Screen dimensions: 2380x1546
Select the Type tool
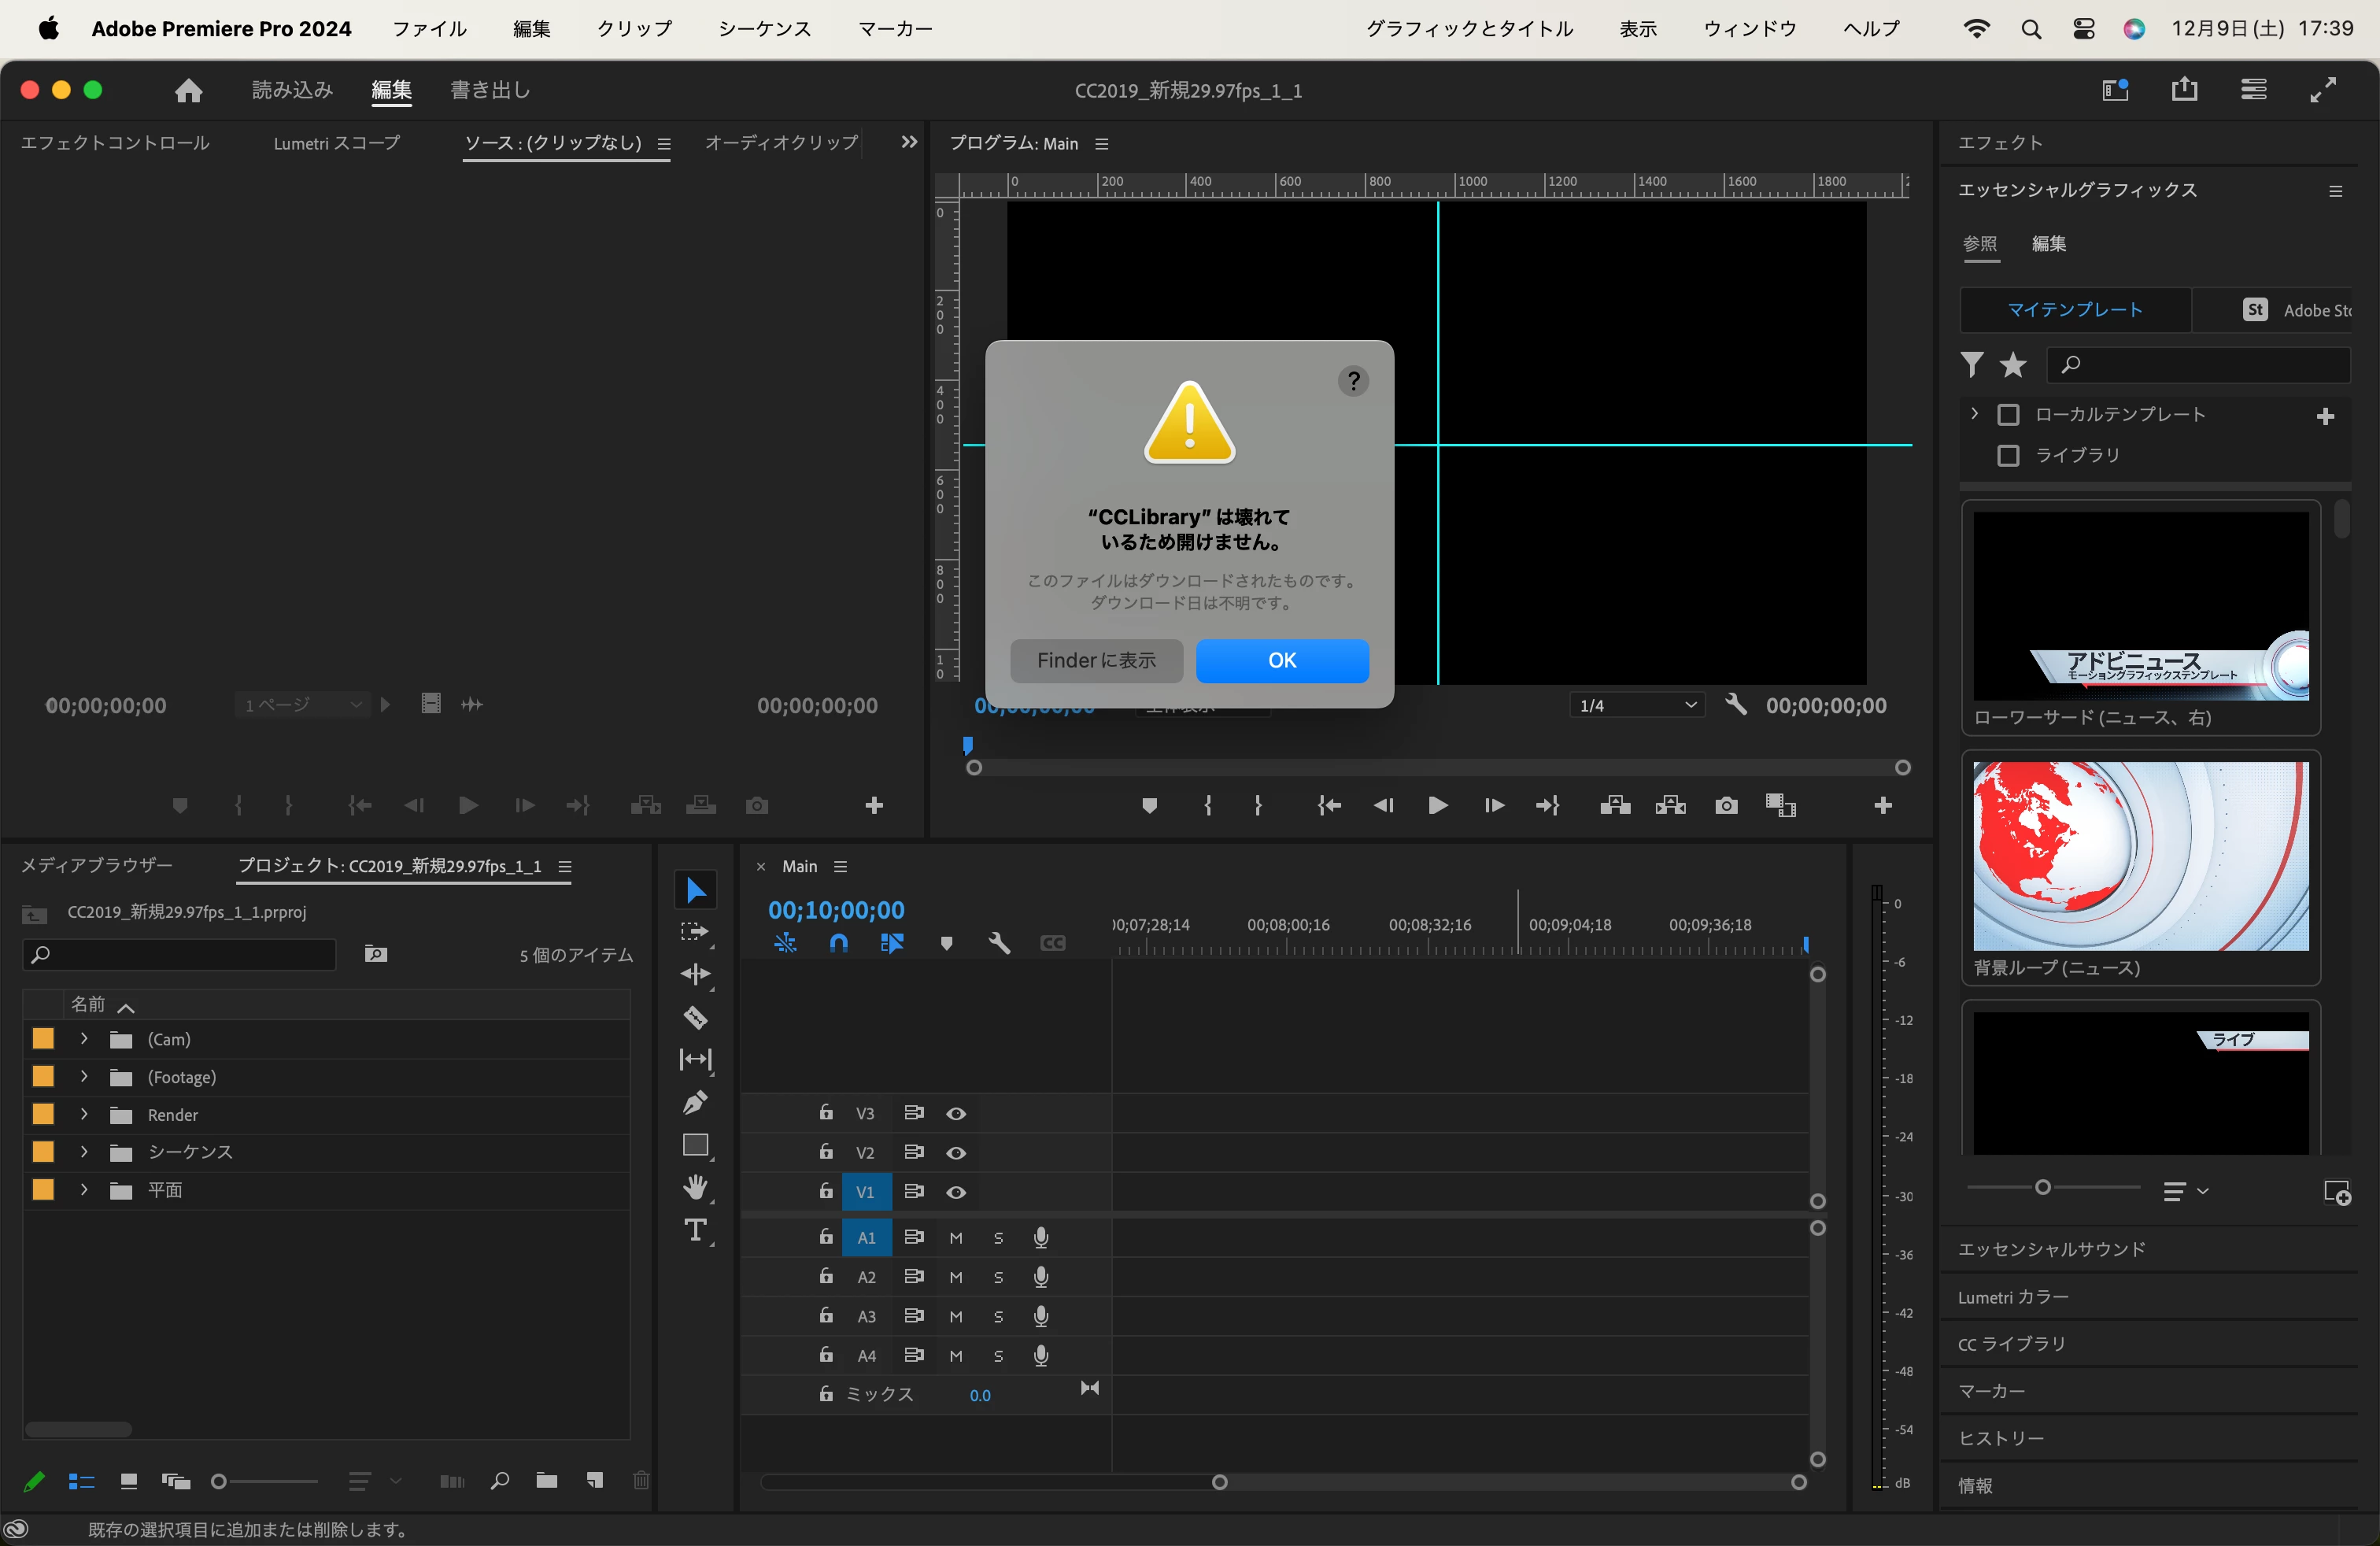(x=695, y=1230)
